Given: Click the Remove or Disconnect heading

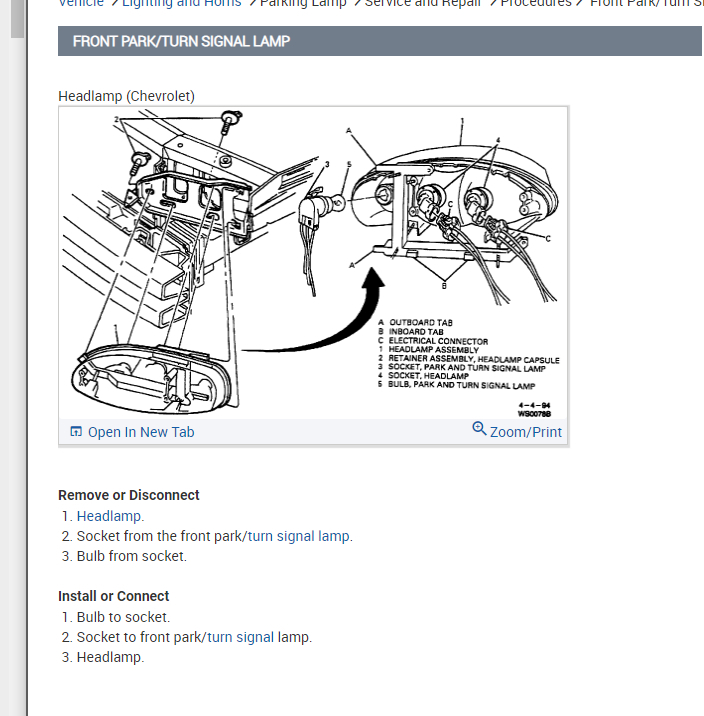Looking at the screenshot, I should coord(129,495).
